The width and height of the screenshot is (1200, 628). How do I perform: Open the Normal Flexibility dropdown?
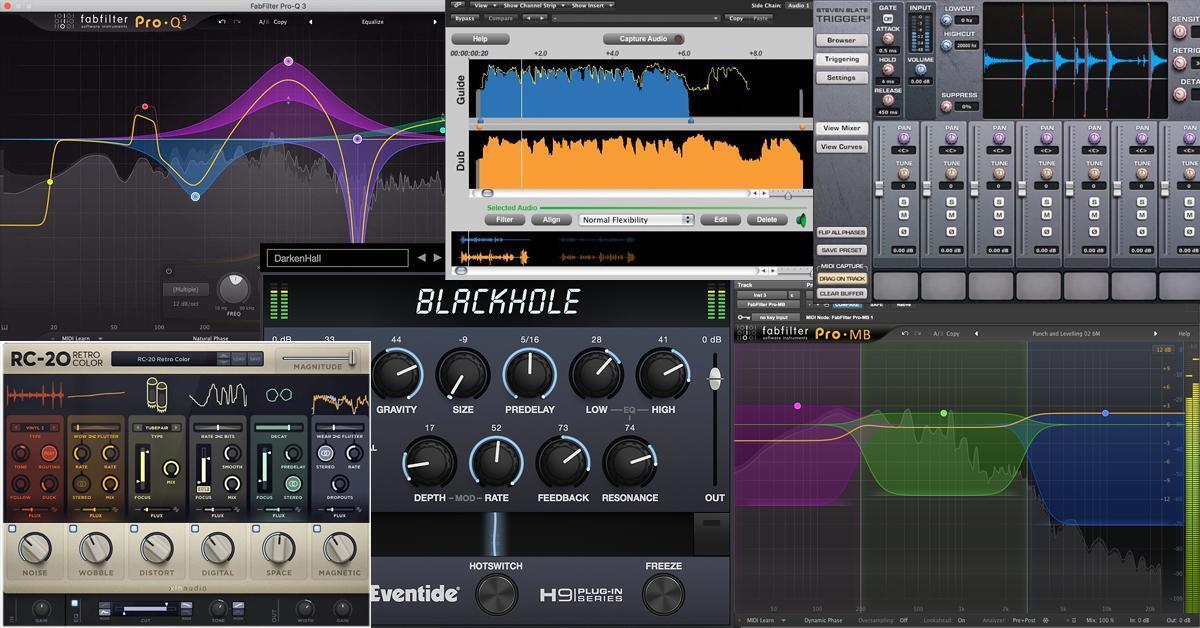636,220
